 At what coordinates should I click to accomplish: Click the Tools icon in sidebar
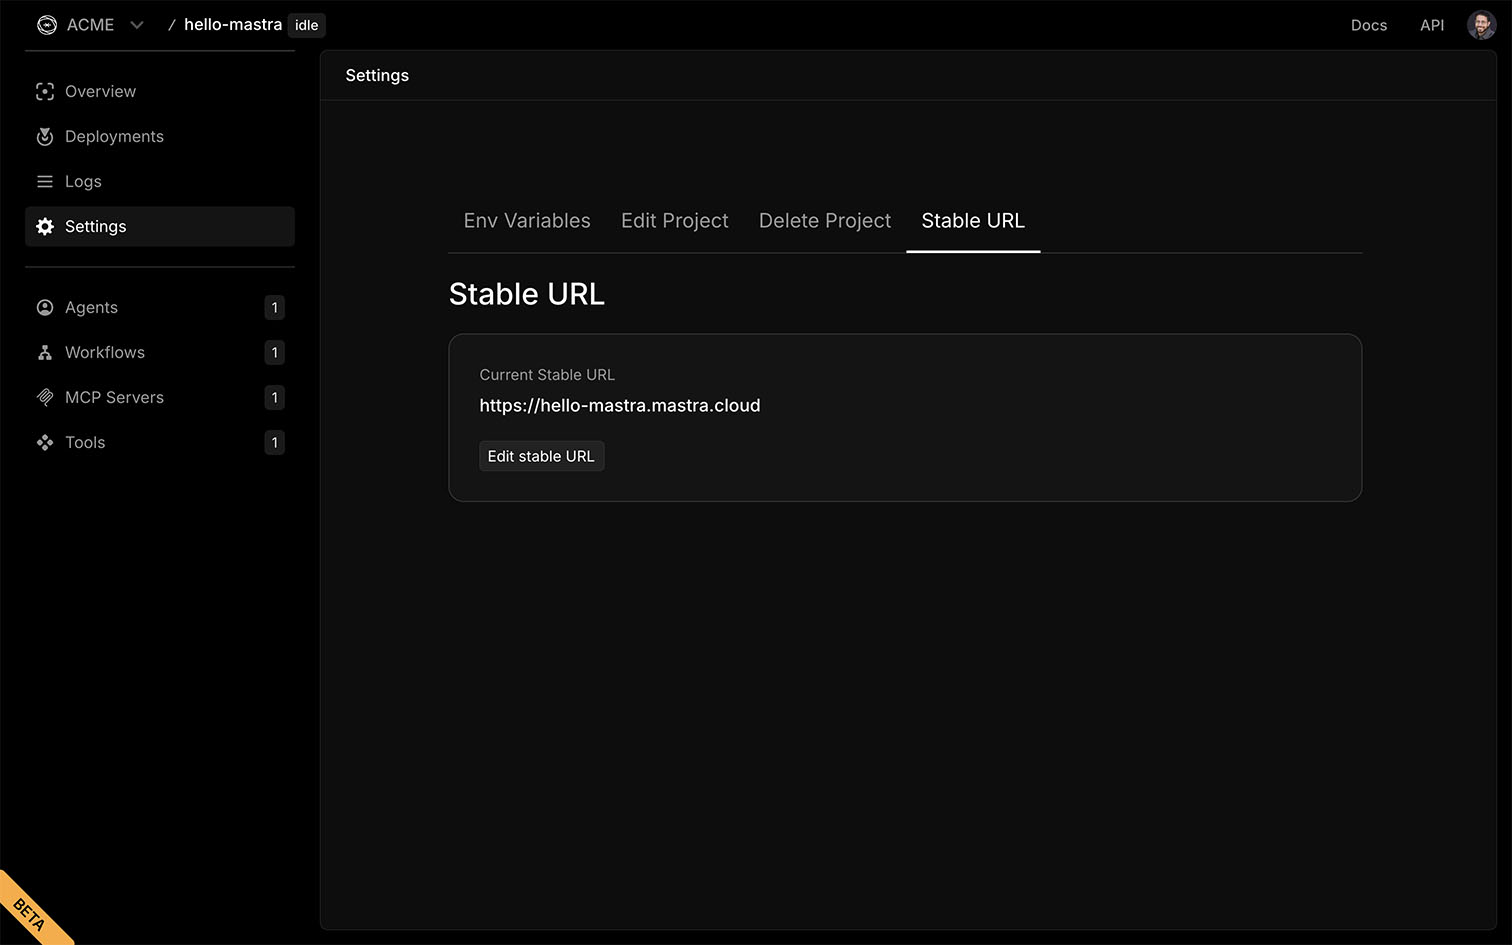tap(45, 443)
